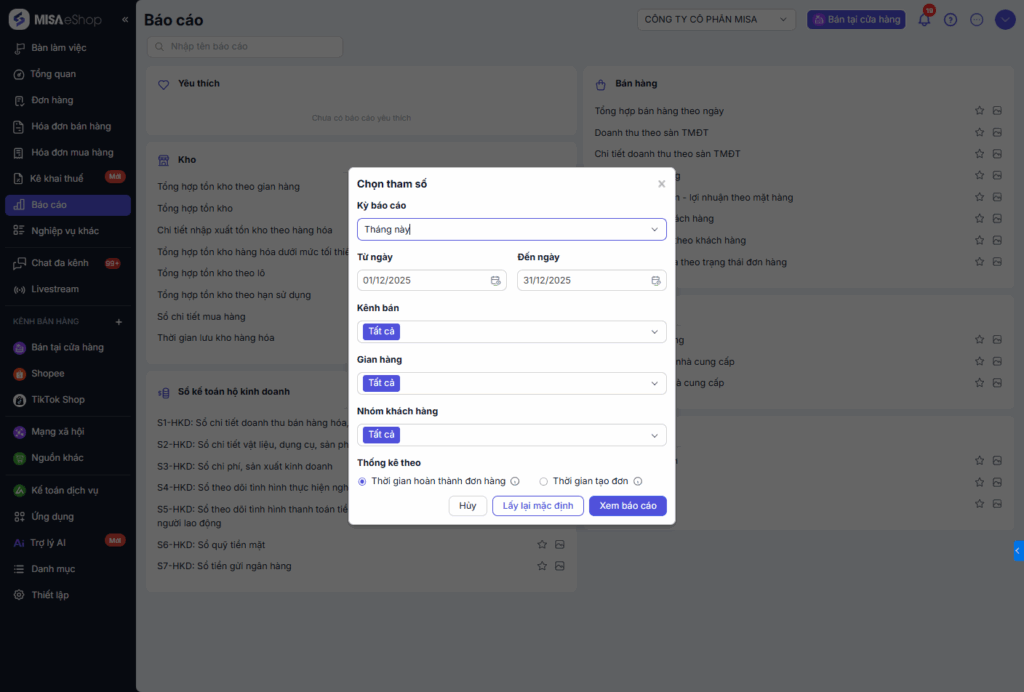The height and width of the screenshot is (692, 1024).
Task: Click the more options ellipsis icon in header
Action: (x=977, y=20)
